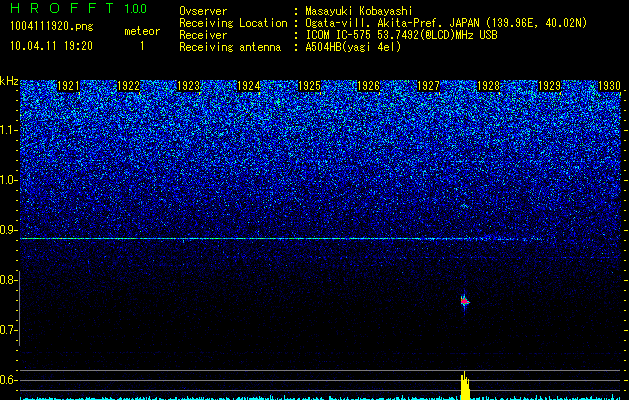Click time marker 1925

click(x=309, y=86)
